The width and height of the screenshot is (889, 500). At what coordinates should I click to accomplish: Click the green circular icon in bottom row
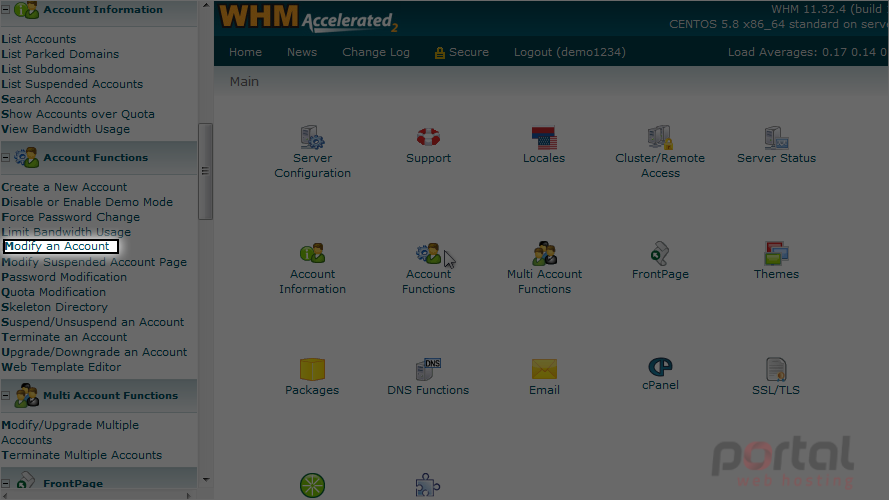pos(312,485)
